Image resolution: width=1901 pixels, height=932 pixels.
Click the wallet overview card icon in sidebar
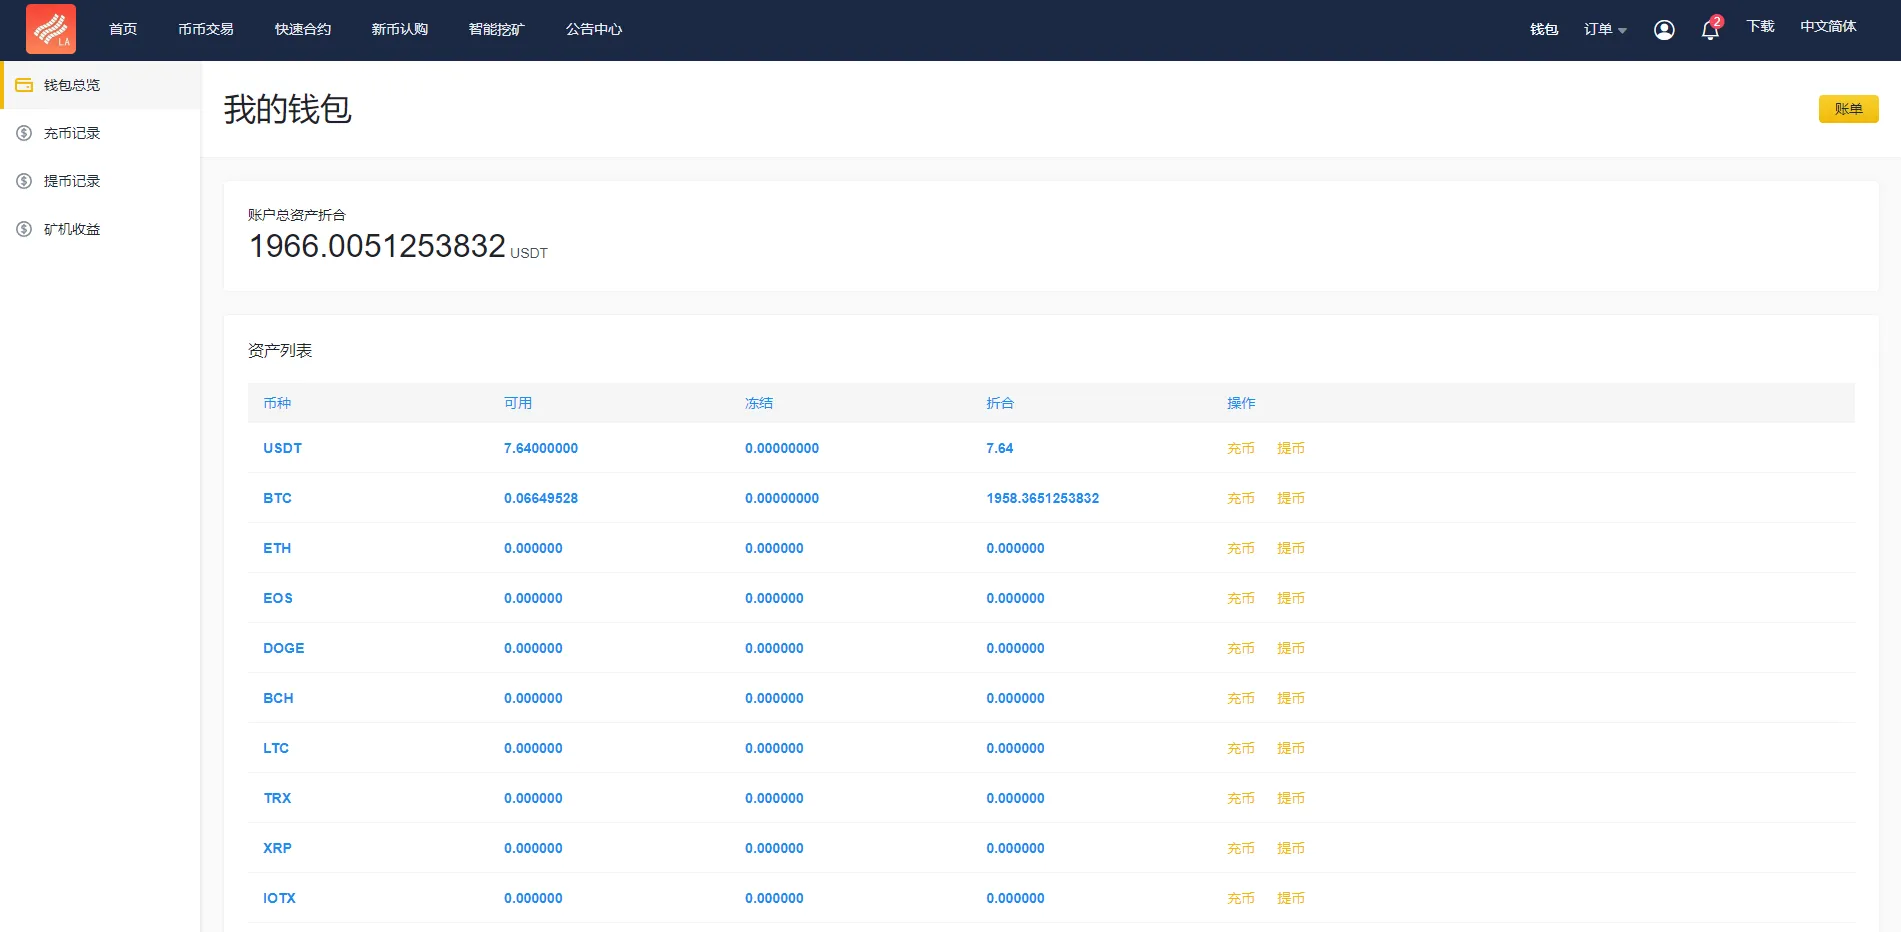[x=24, y=85]
